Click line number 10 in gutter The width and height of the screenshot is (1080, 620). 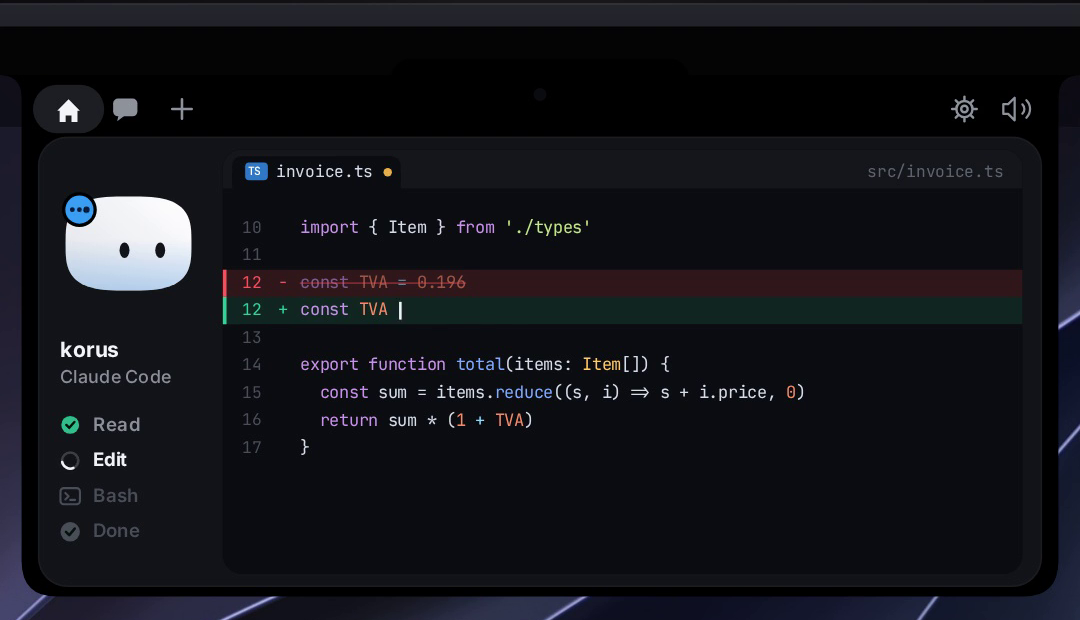(251, 227)
